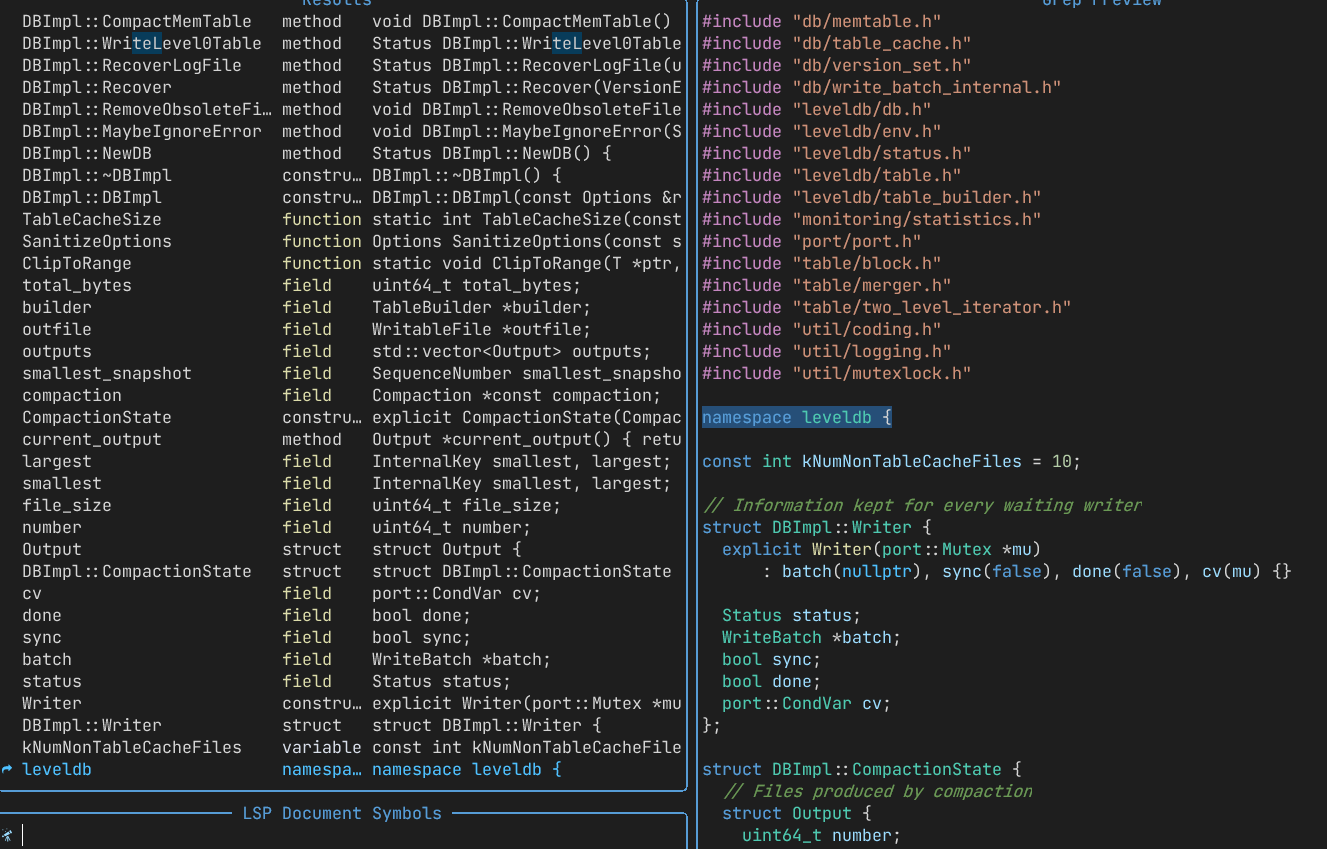Jump to SanitizeOptions function symbol
Screen dimensions: 1327x849
(x=97, y=241)
